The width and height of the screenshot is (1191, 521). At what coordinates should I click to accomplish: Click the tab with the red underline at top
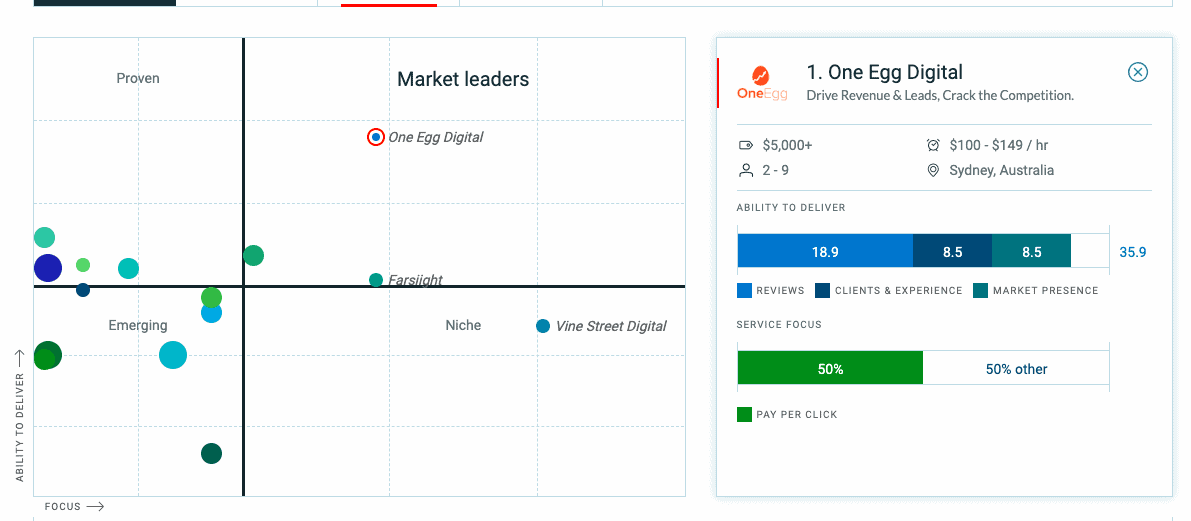(388, 3)
